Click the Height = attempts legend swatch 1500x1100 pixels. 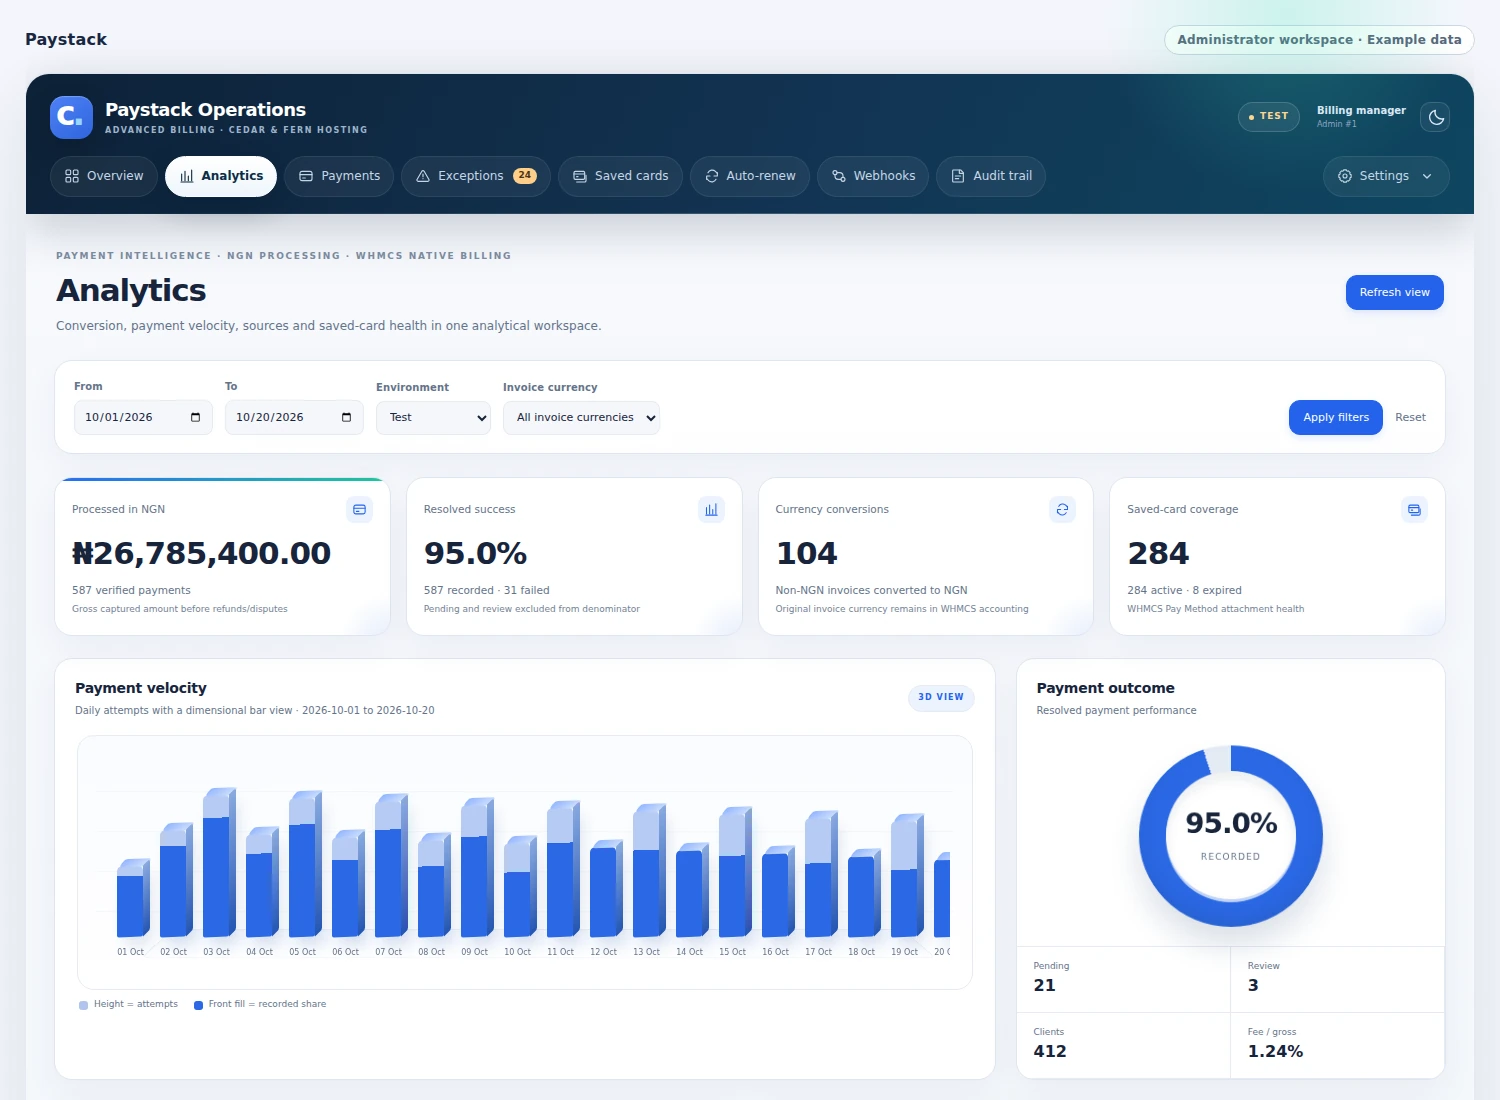[x=84, y=1005]
